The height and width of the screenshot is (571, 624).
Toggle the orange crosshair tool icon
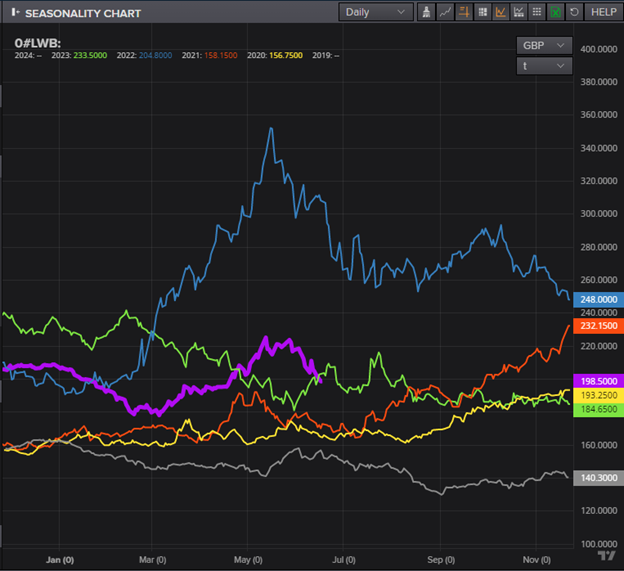point(464,12)
